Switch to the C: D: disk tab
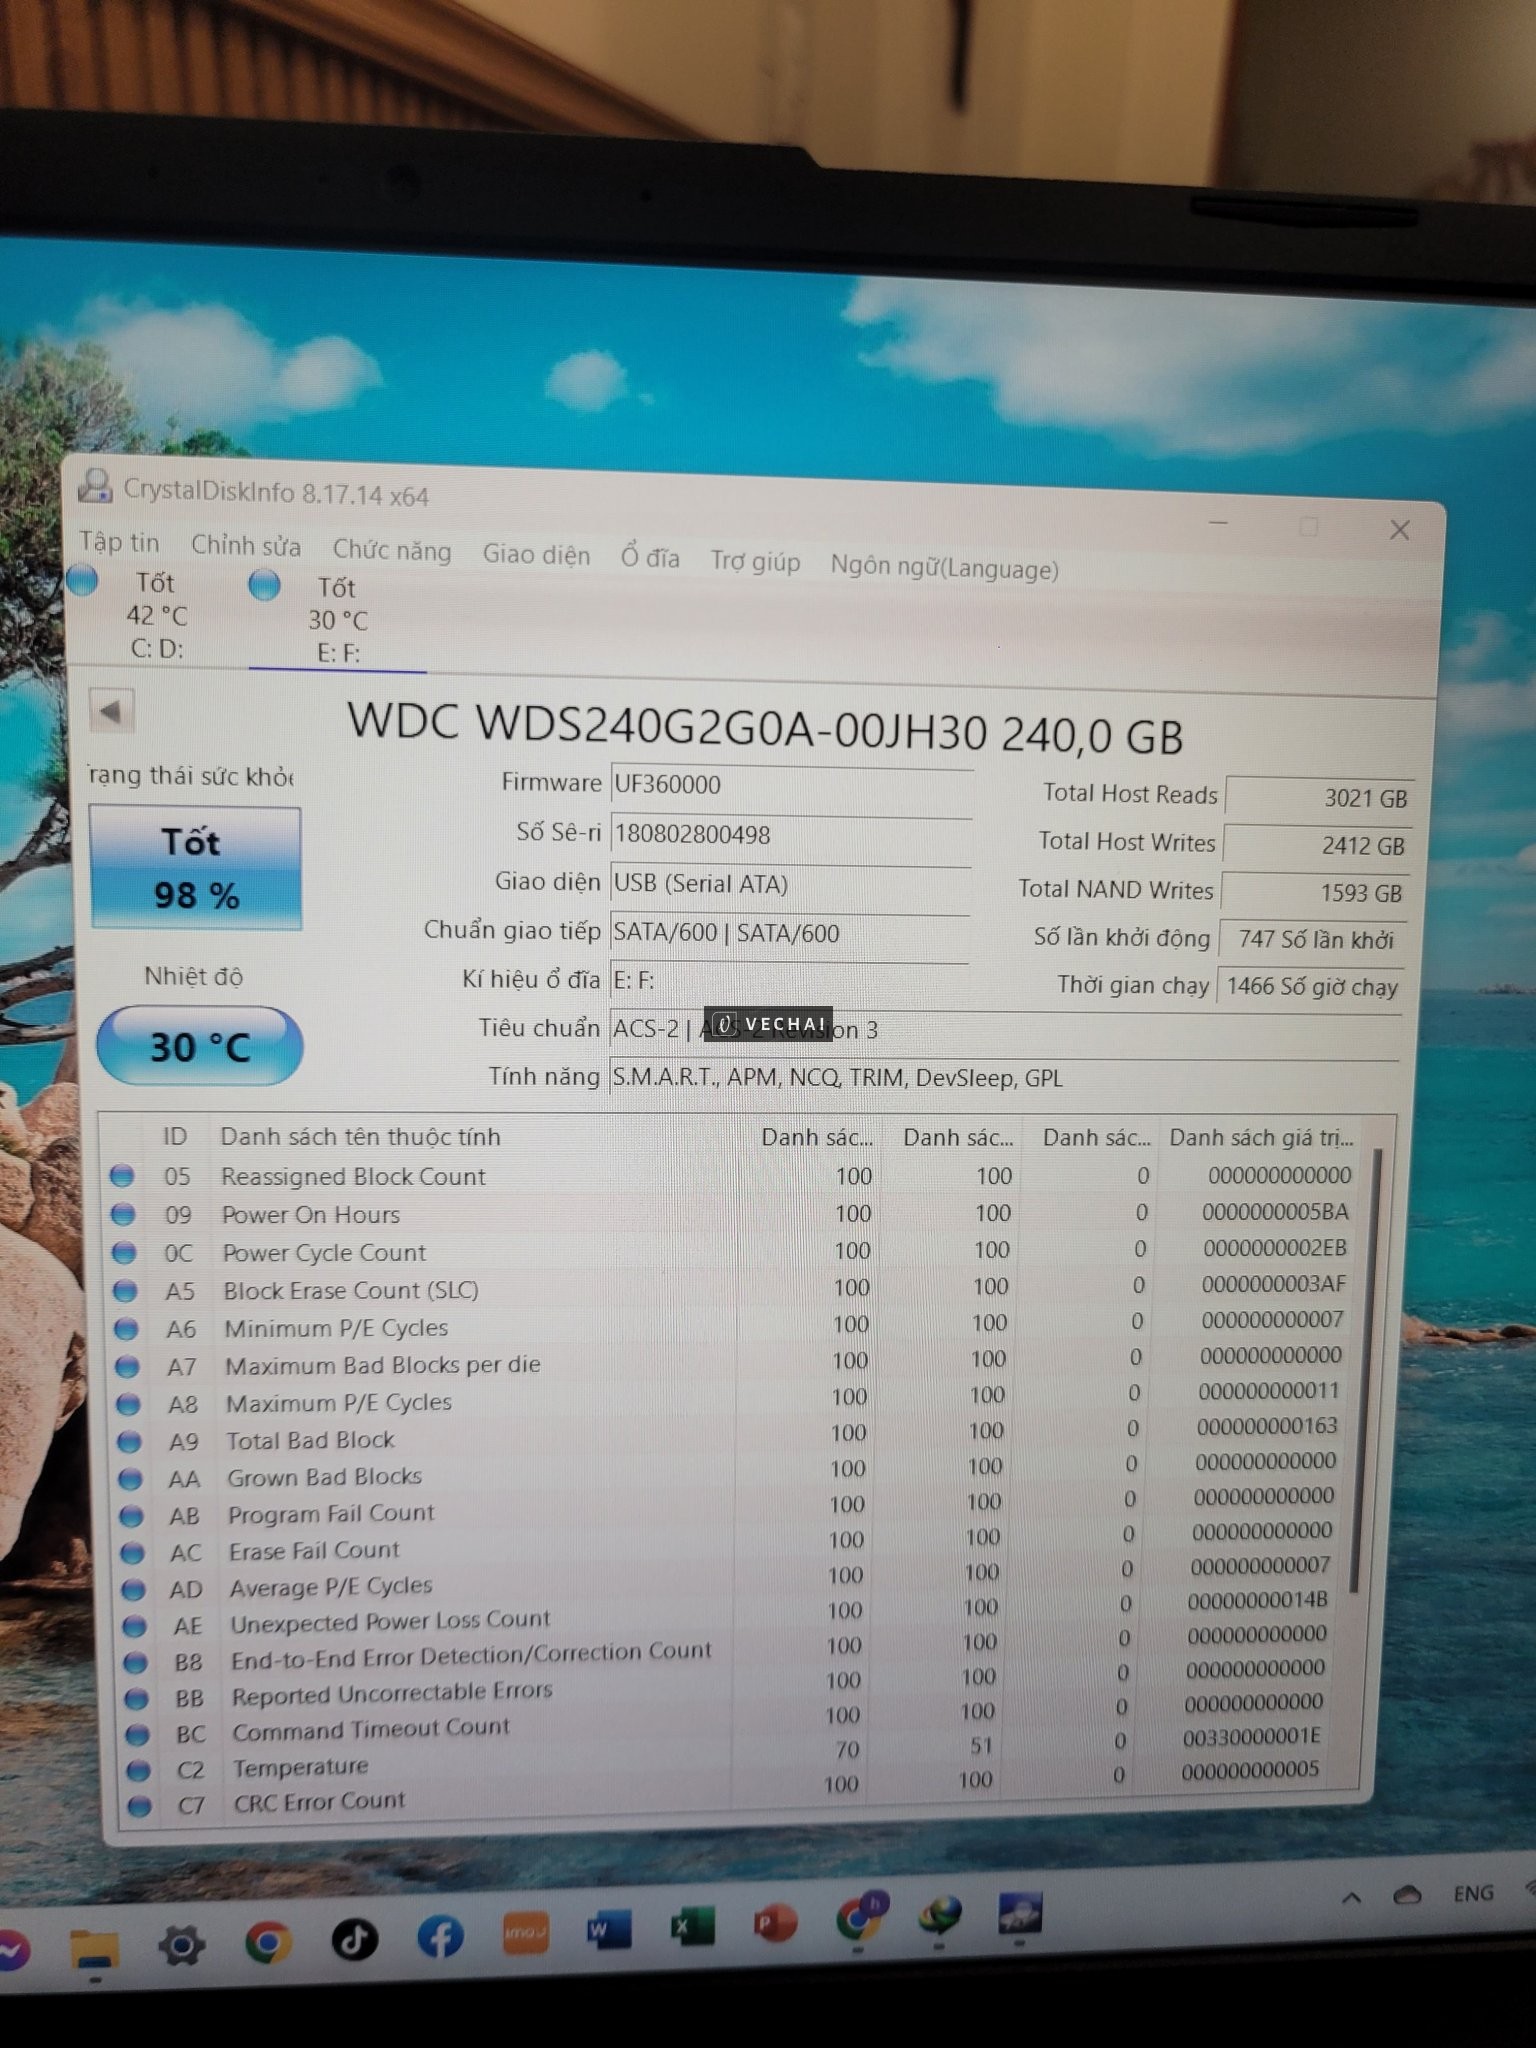 click(x=156, y=614)
